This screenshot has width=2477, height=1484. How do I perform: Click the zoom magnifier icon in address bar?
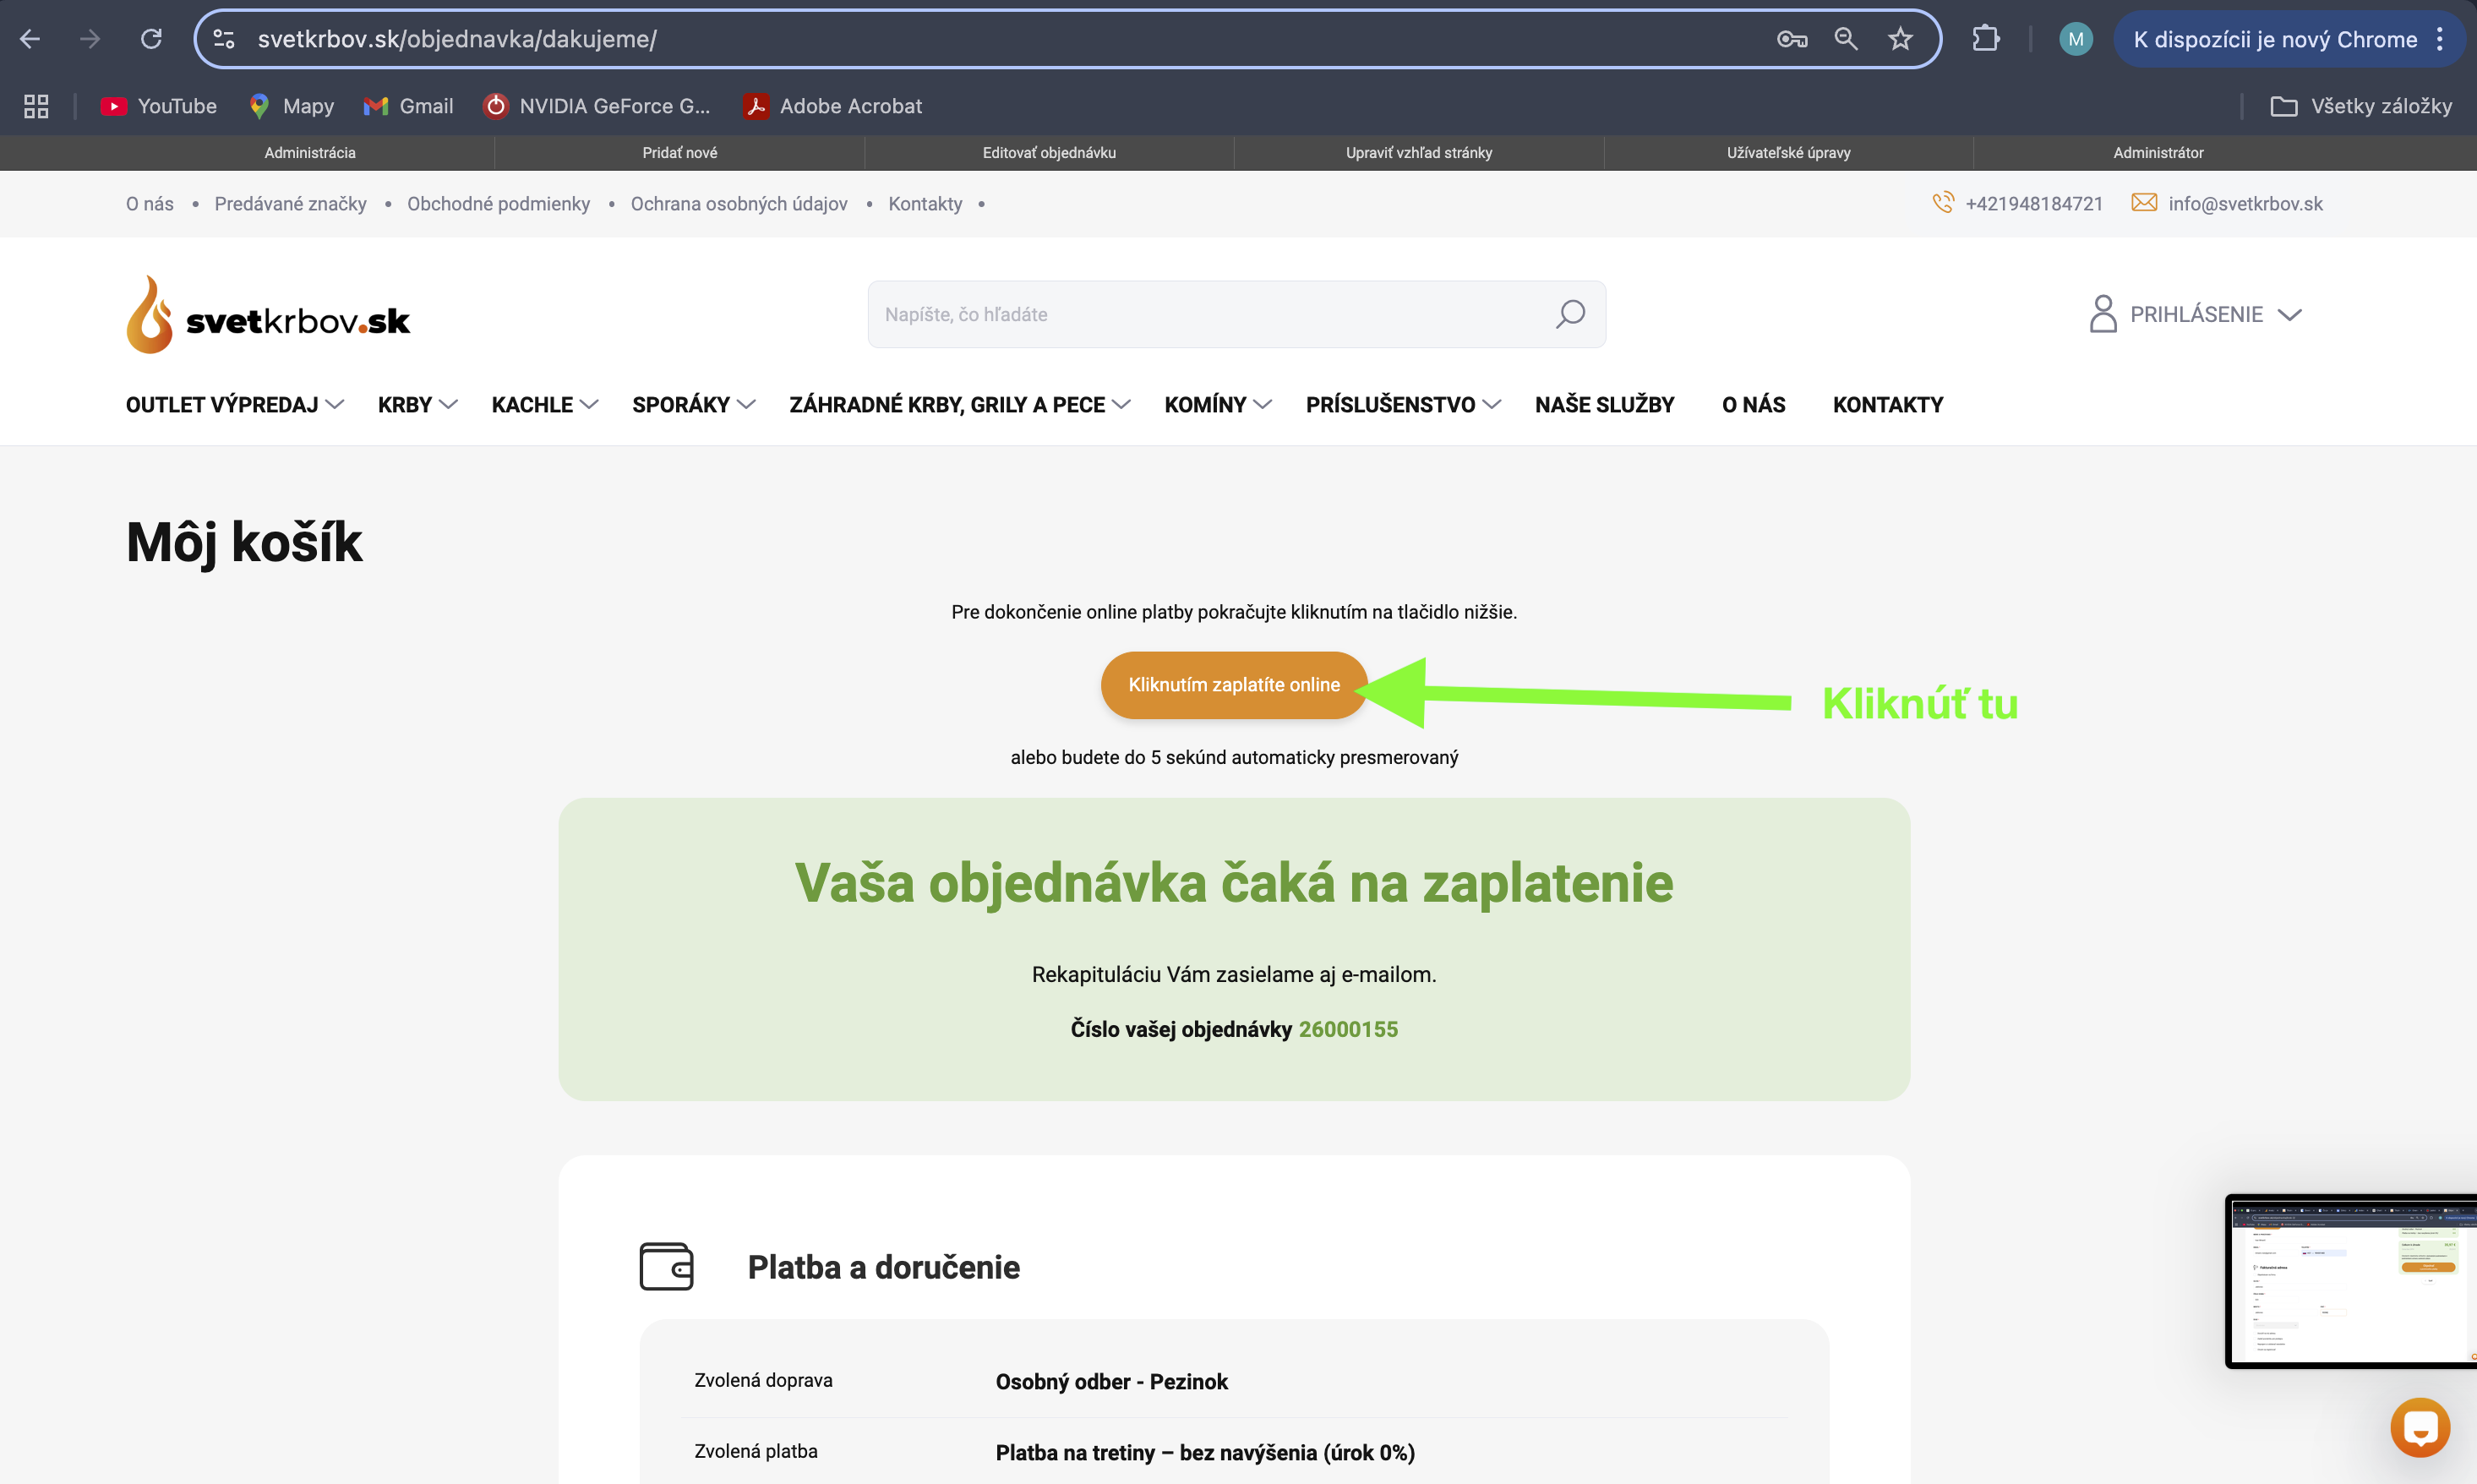click(x=1845, y=39)
